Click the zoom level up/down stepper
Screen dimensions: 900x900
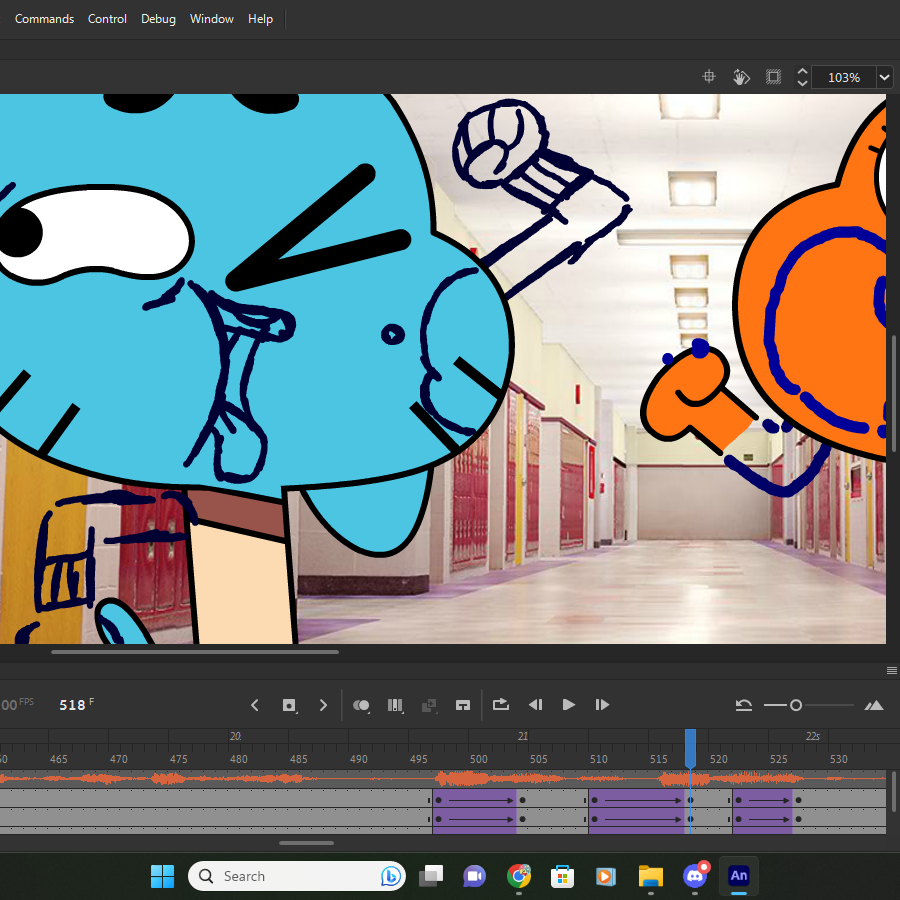tap(802, 77)
